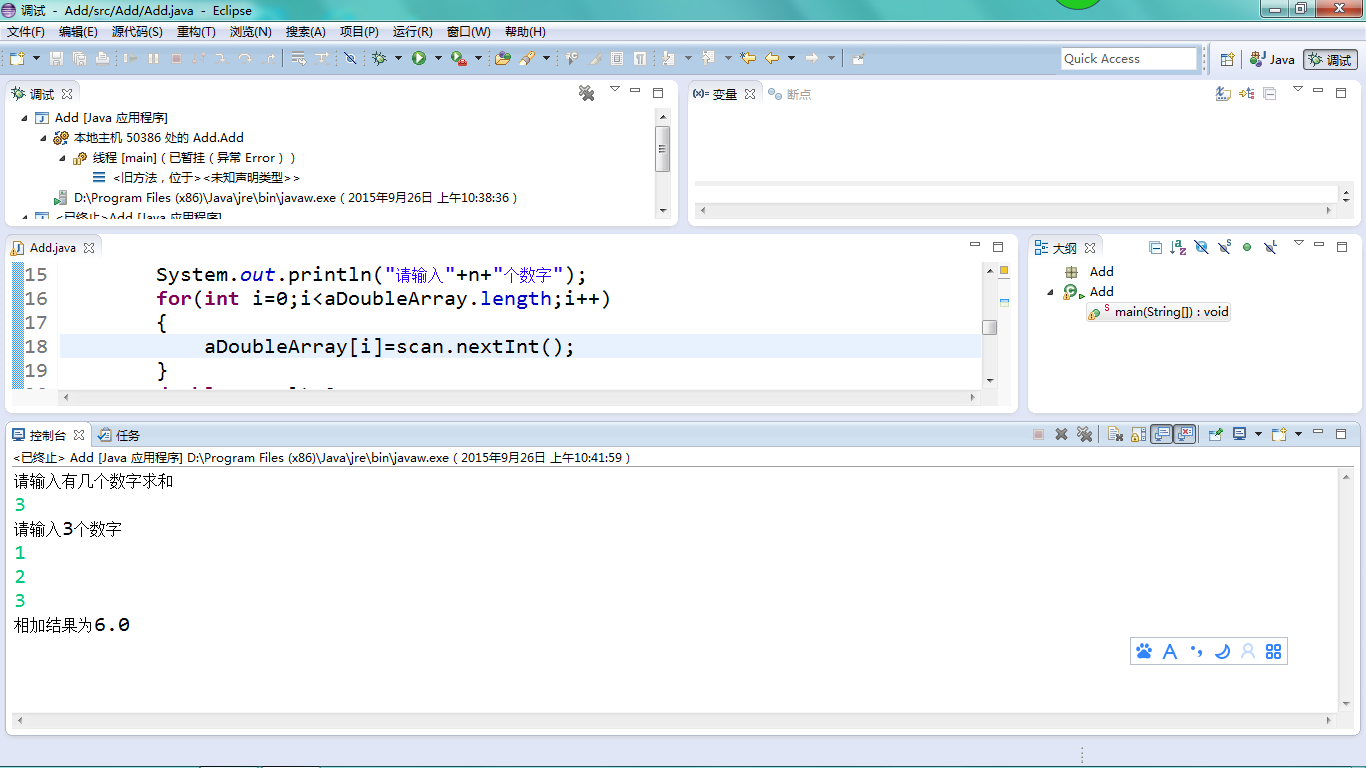This screenshot has height=768, width=1366.
Task: Toggle show console when standard out changes
Action: [1161, 434]
